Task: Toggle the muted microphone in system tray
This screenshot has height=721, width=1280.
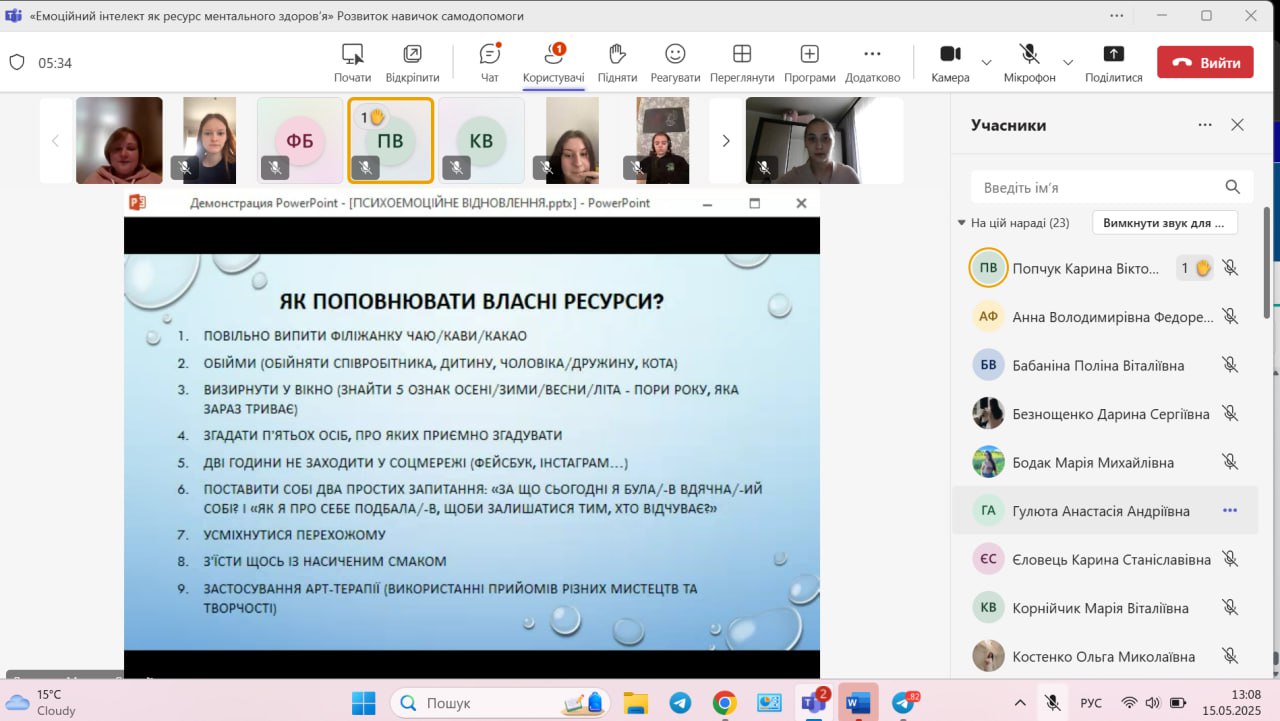Action: pyautogui.click(x=1052, y=703)
